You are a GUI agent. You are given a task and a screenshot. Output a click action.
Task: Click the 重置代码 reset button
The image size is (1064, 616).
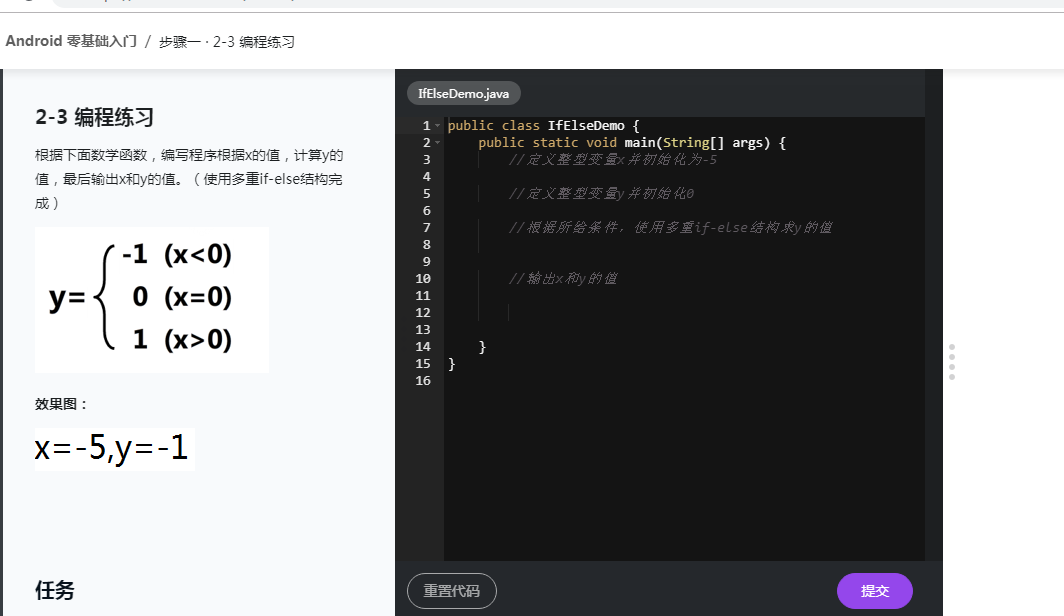(x=452, y=591)
